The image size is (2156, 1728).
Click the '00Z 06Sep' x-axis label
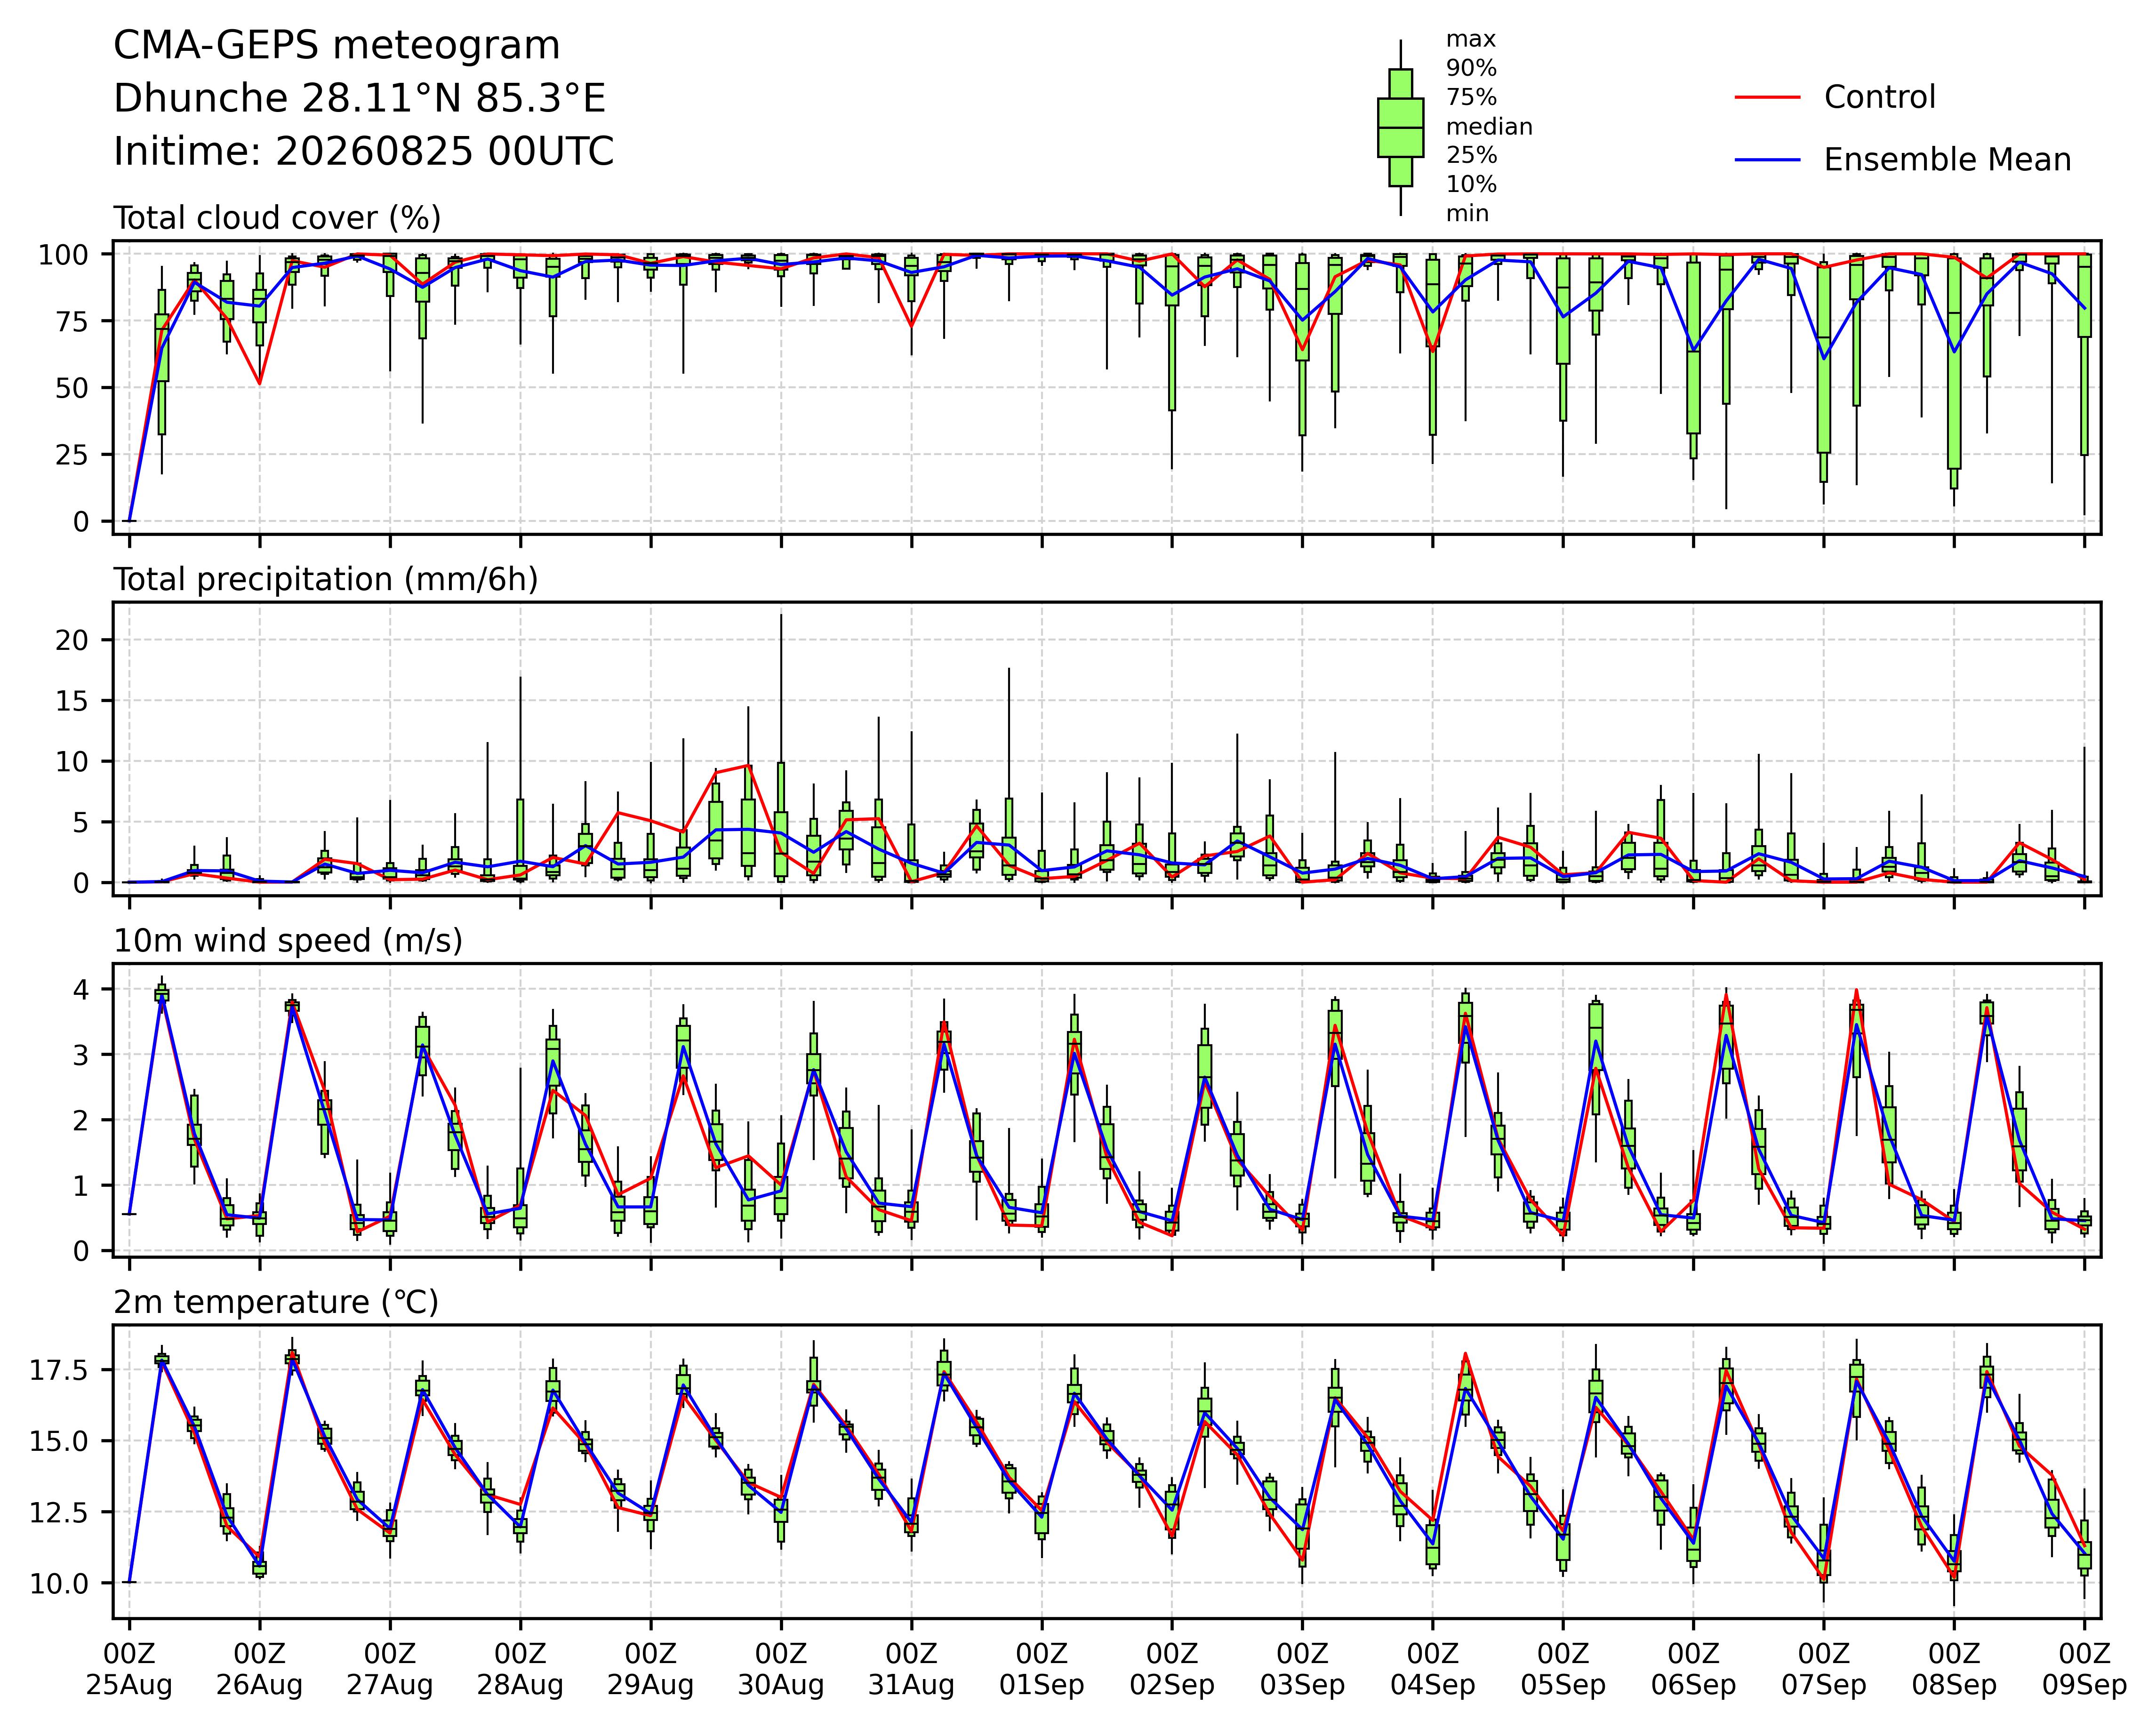[x=1693, y=1669]
